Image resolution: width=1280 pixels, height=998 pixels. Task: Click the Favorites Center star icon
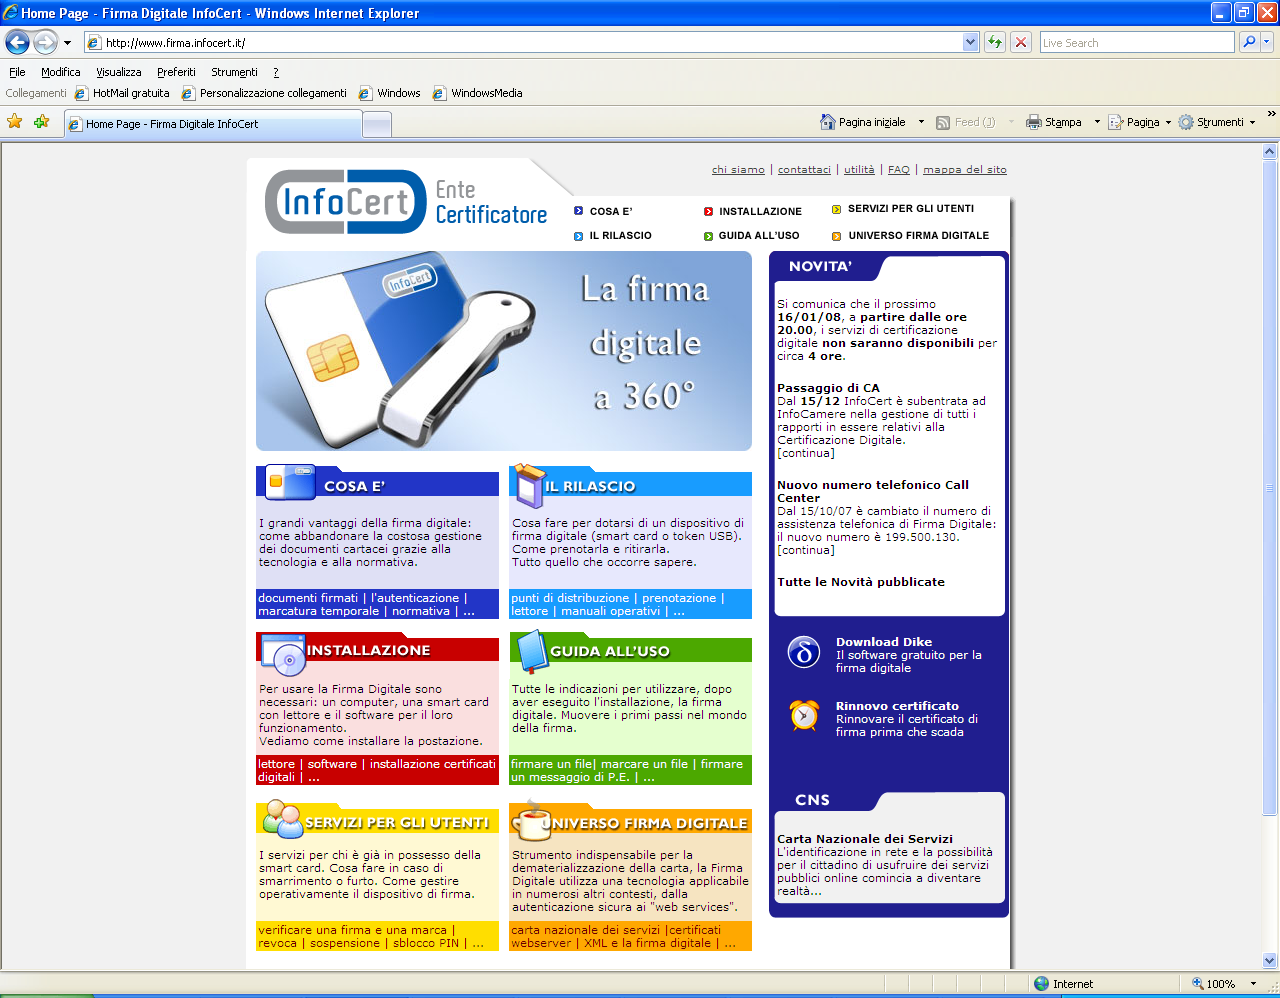point(14,122)
